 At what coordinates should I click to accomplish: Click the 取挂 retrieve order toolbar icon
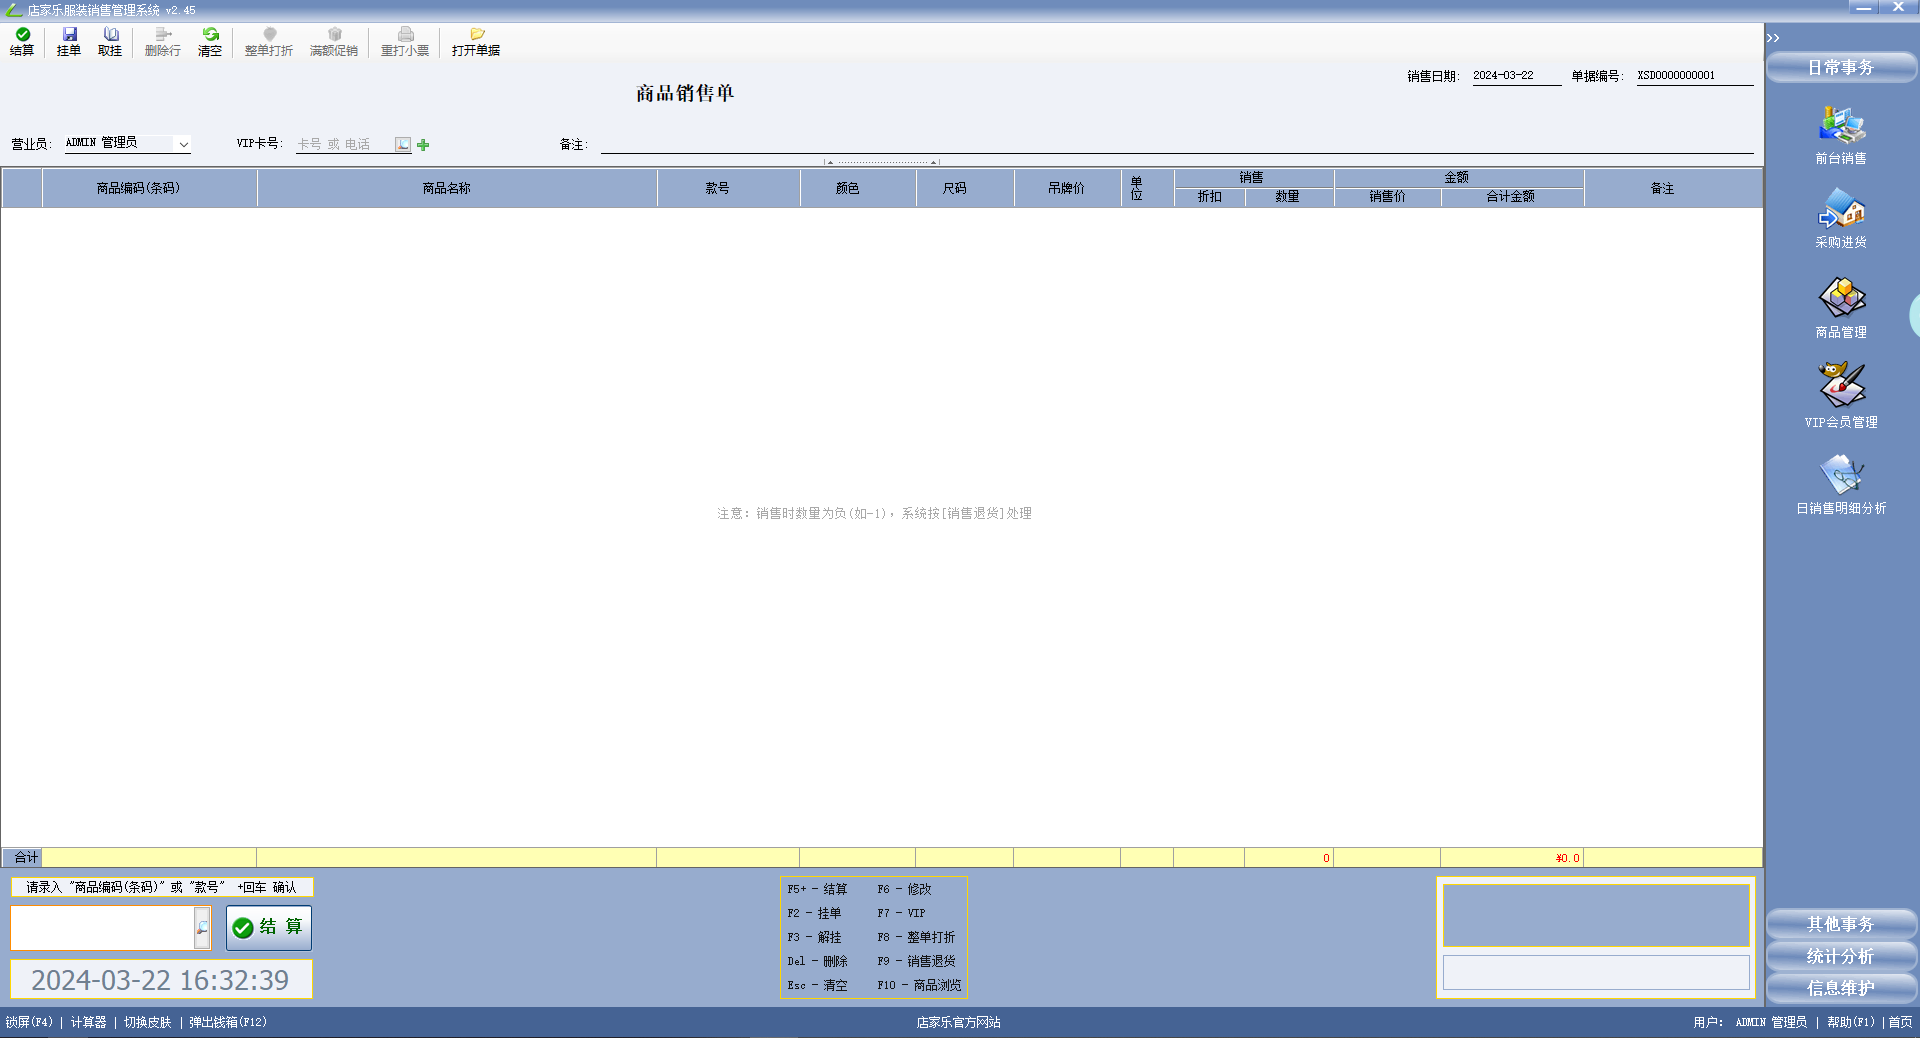point(110,42)
